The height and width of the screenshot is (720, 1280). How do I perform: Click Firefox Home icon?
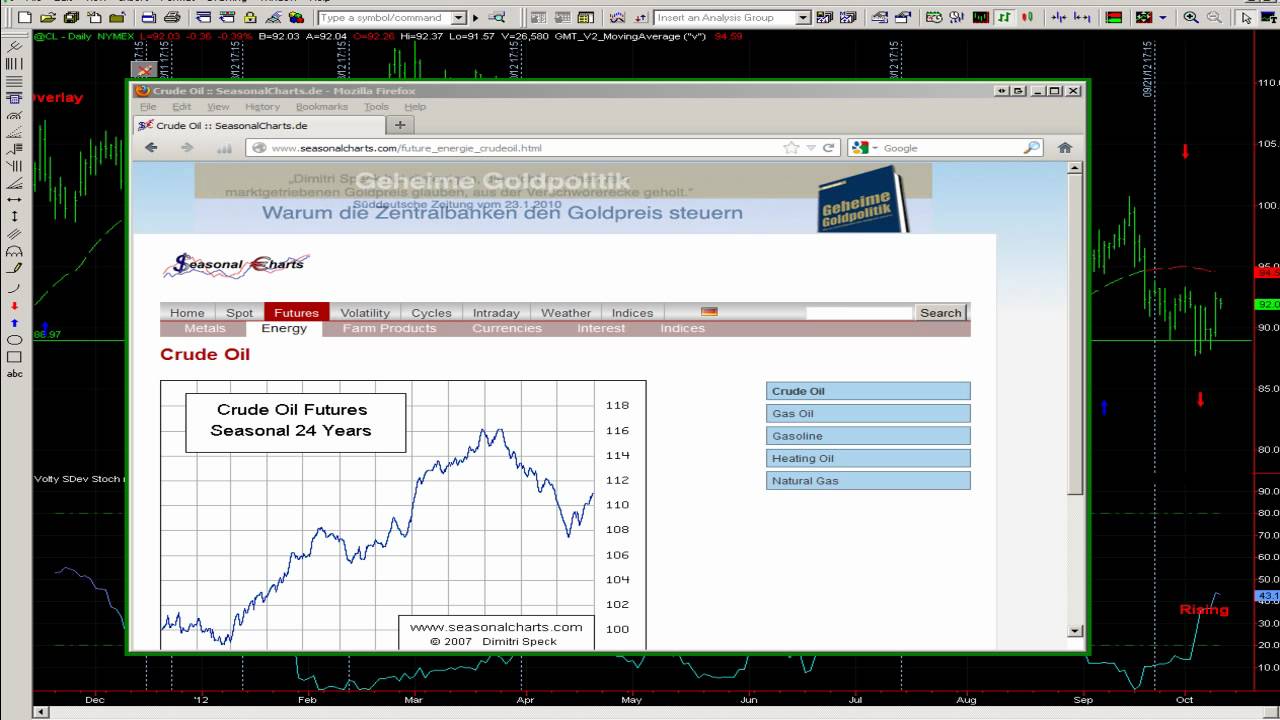pos(1065,147)
